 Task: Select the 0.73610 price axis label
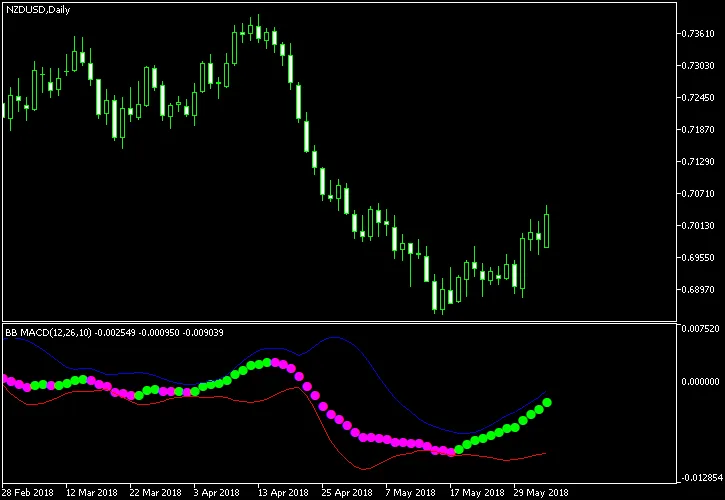[x=695, y=34]
